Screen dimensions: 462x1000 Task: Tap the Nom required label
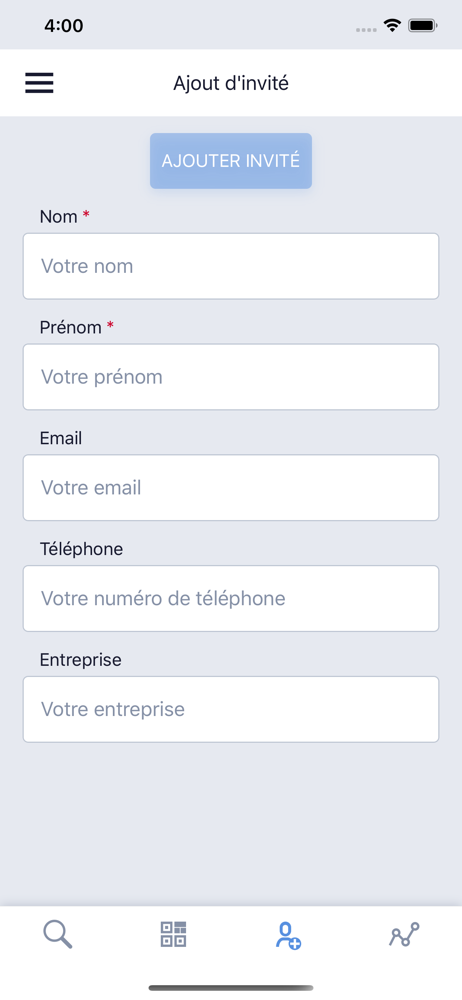[x=64, y=217]
